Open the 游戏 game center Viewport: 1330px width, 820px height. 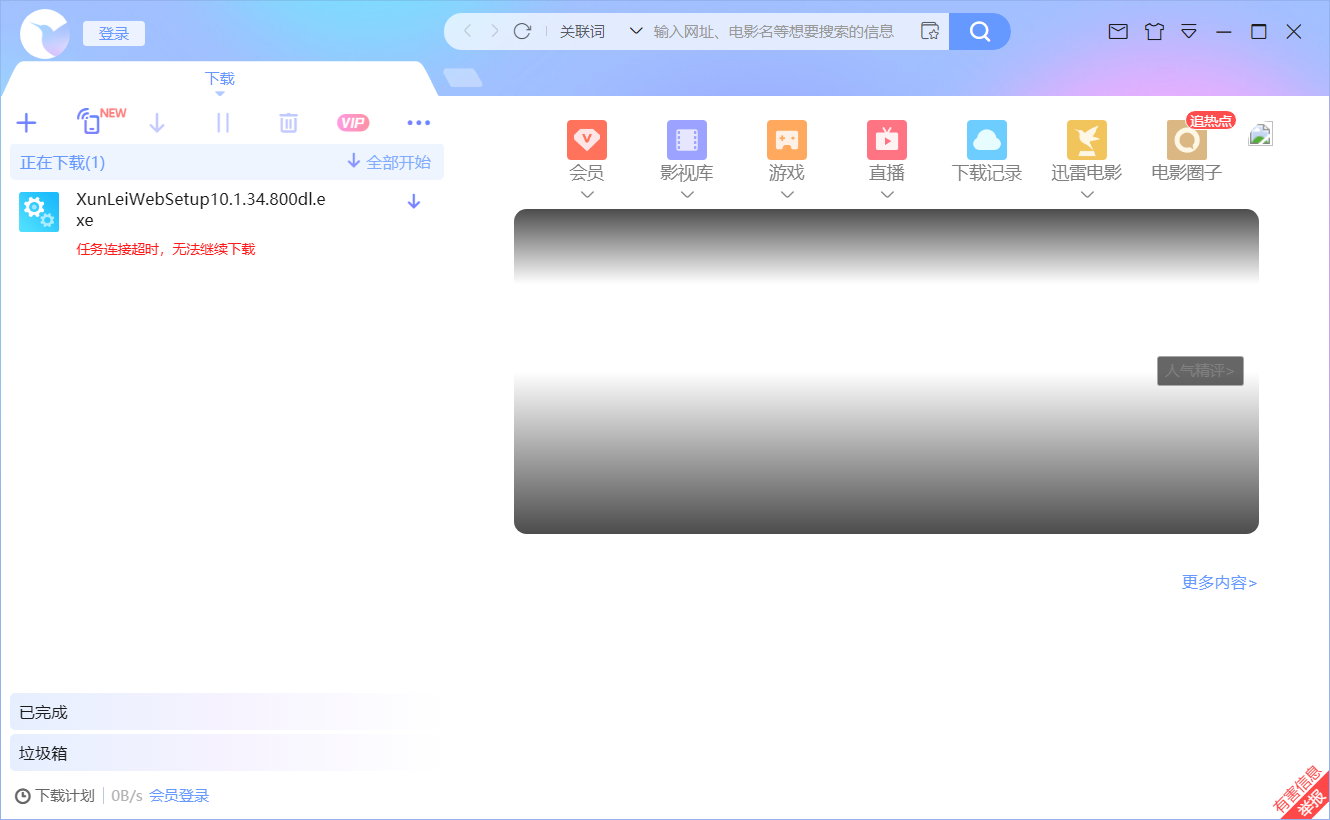(x=786, y=150)
